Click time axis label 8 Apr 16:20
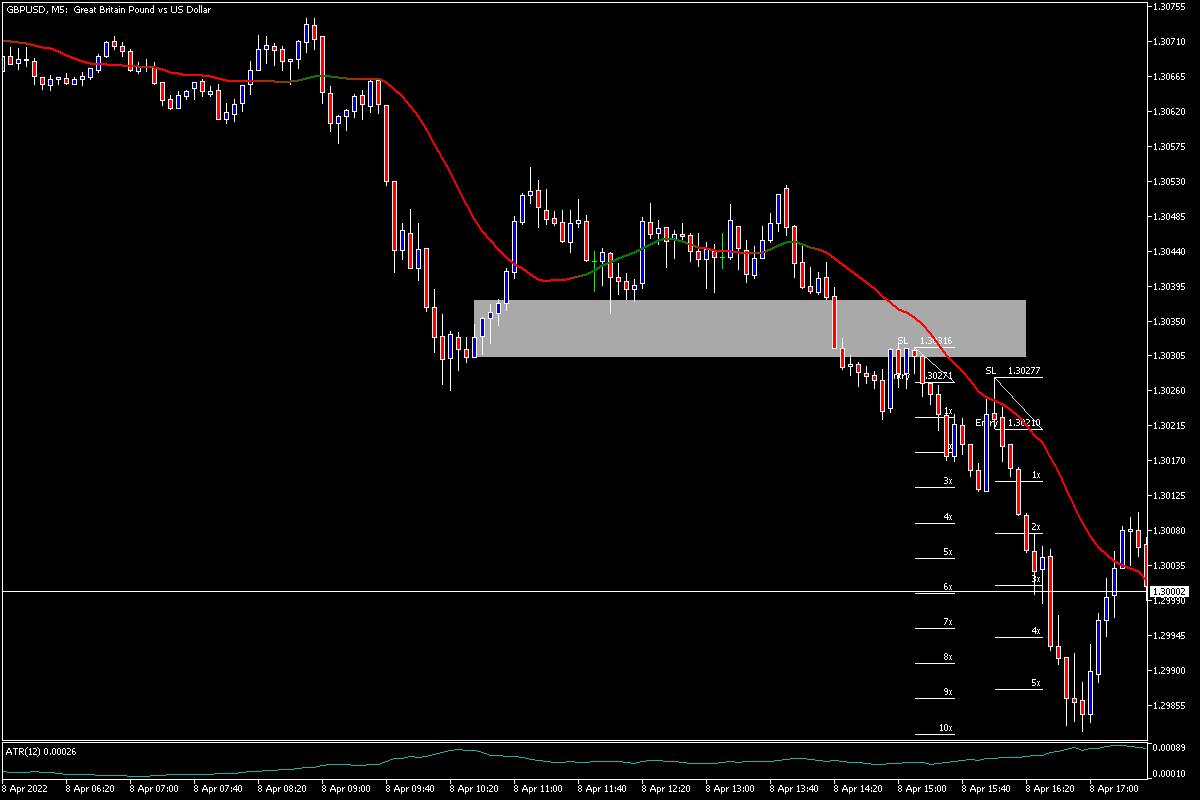 coord(1049,788)
